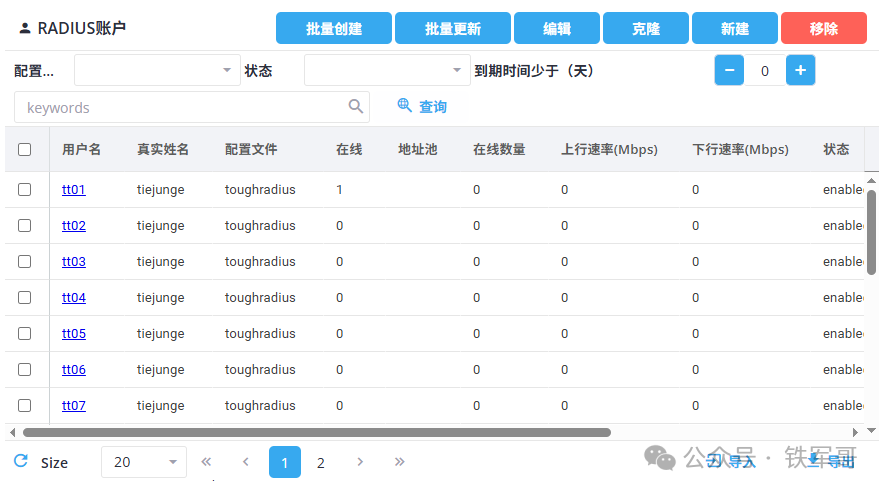885x492 pixels.
Task: Jump to the last page arrow
Action: coord(399,462)
